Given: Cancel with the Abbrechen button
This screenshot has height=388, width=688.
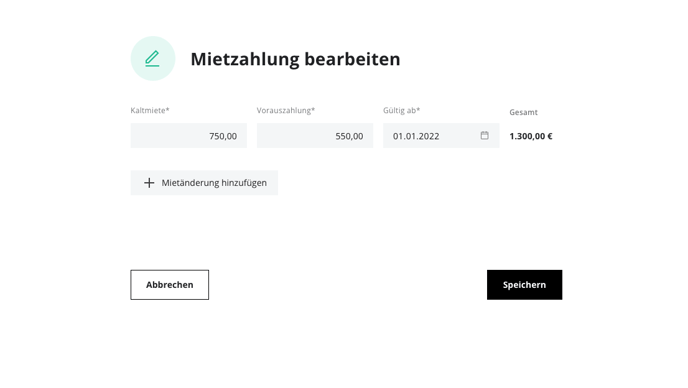Looking at the screenshot, I should [169, 285].
